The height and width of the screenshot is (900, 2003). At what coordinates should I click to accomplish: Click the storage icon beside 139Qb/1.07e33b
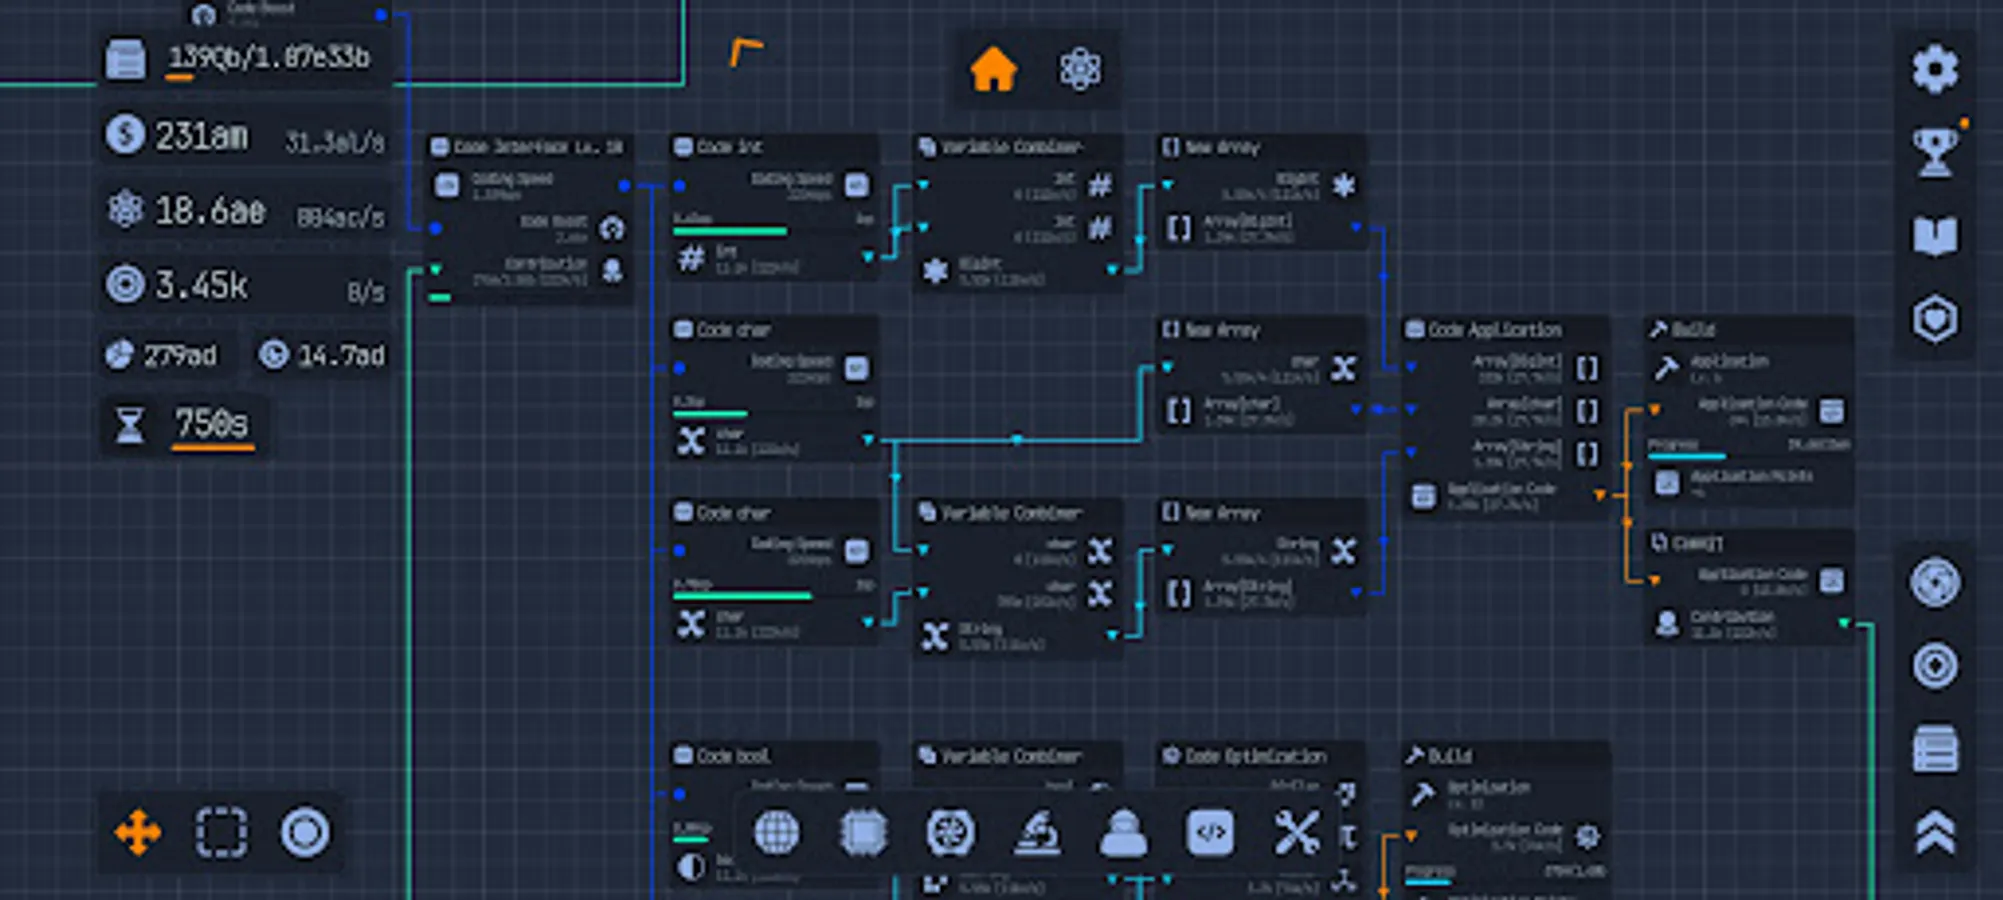click(x=126, y=59)
